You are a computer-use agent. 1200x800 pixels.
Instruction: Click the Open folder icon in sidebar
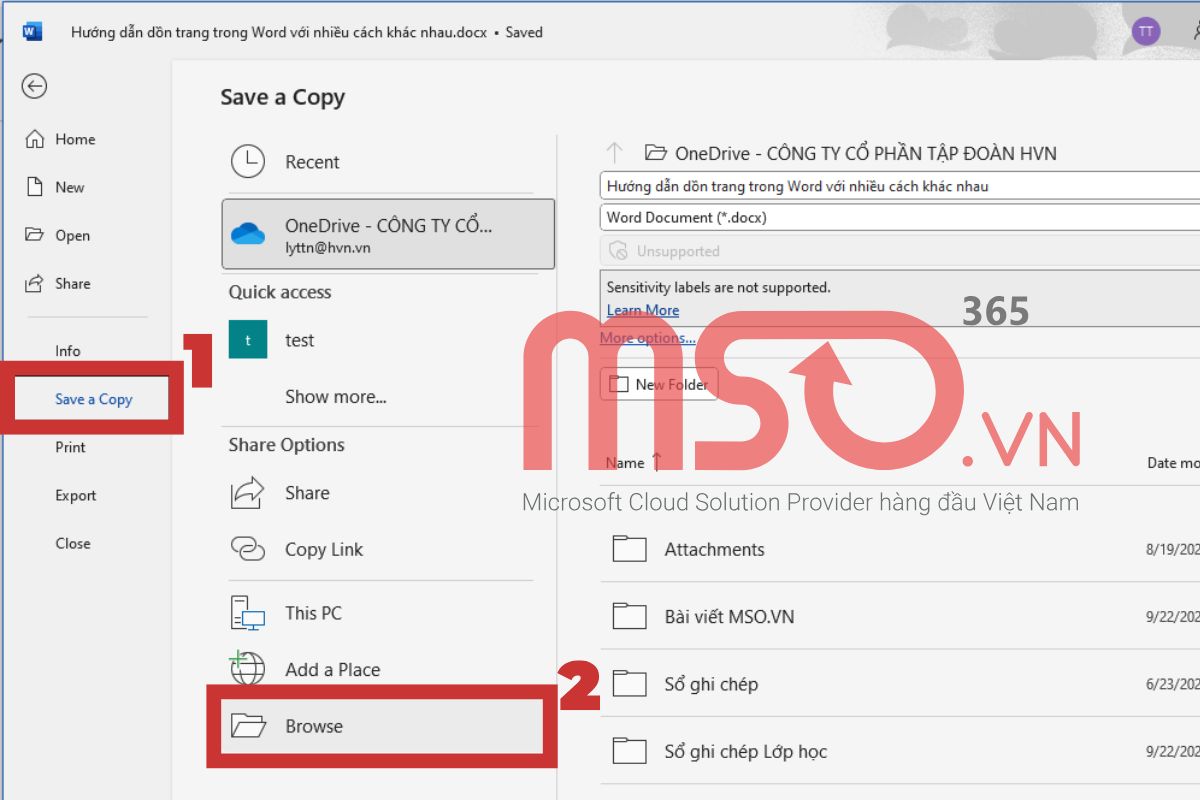pos(35,235)
